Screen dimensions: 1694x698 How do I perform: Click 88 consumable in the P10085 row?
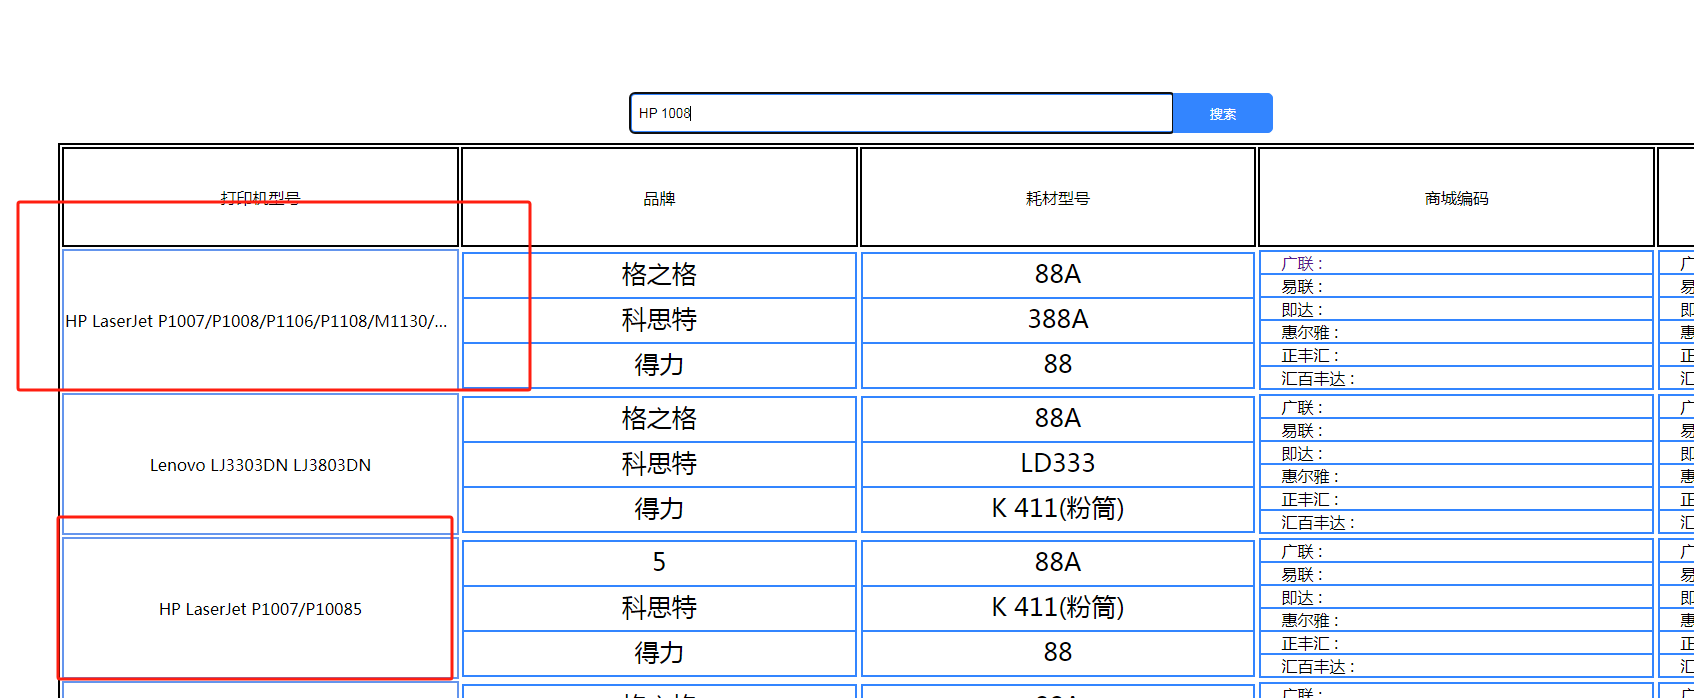1057,653
